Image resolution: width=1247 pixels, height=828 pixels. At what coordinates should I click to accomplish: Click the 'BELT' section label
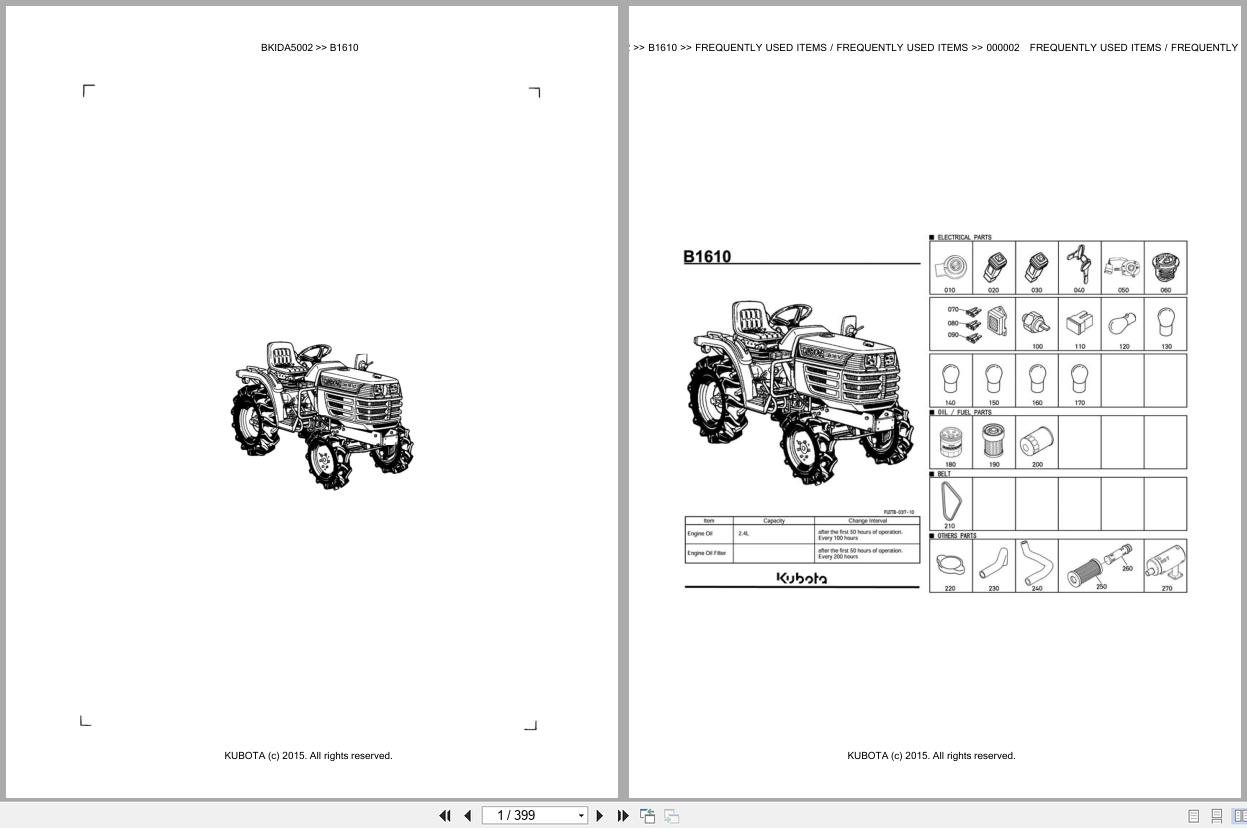[944, 474]
